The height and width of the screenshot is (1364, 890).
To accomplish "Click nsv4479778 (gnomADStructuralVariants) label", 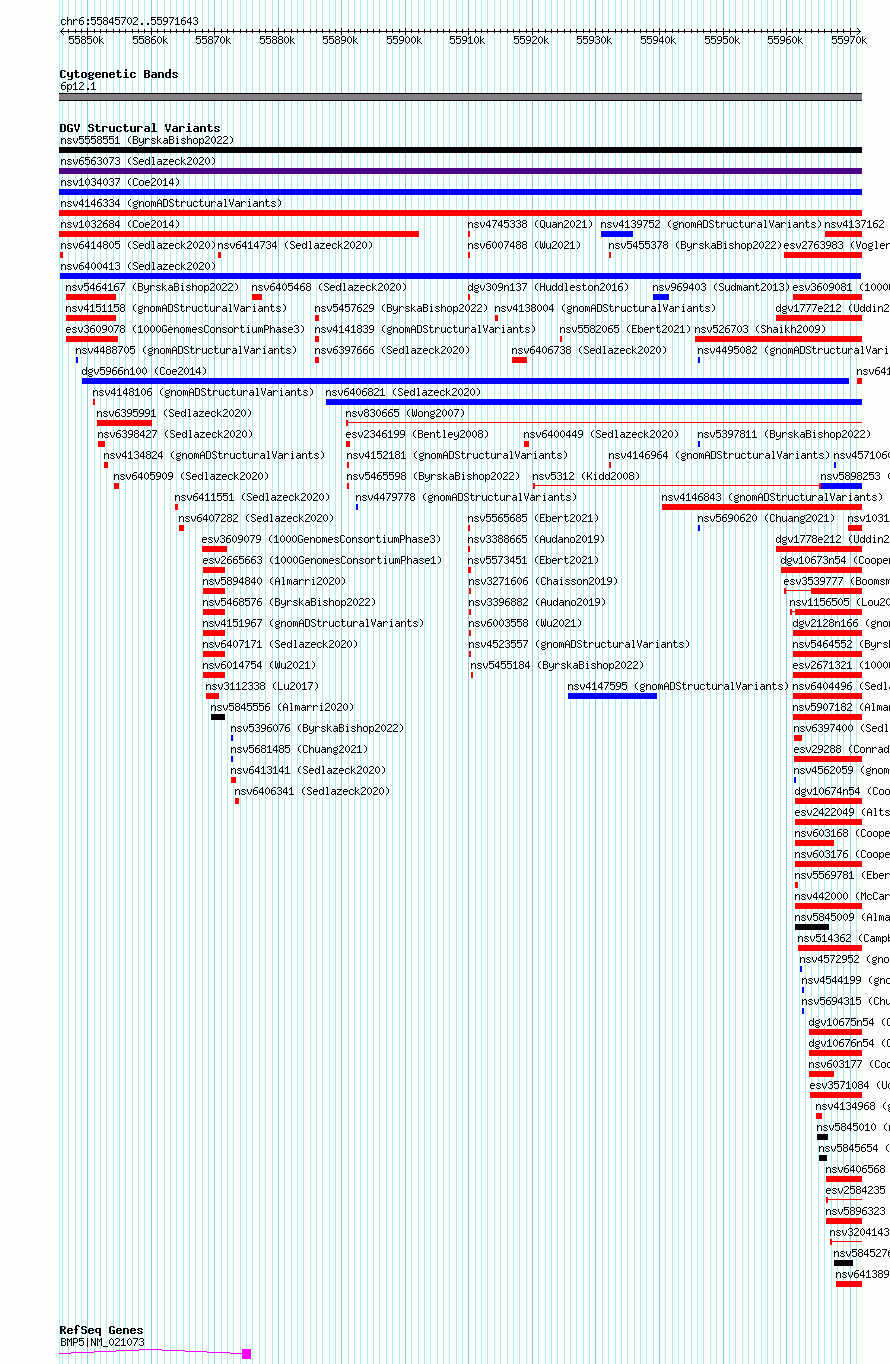I will click(x=467, y=497).
